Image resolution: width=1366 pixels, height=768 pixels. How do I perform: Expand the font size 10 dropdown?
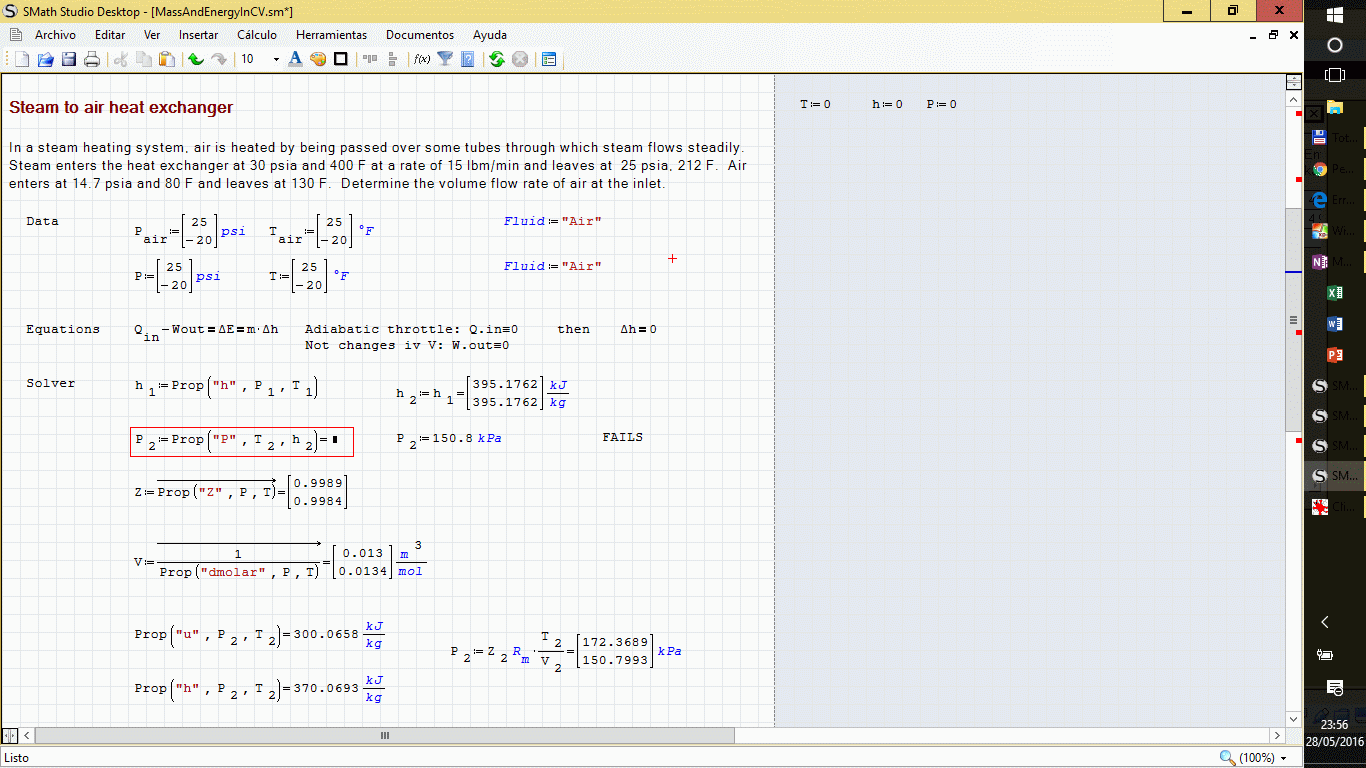[x=275, y=59]
